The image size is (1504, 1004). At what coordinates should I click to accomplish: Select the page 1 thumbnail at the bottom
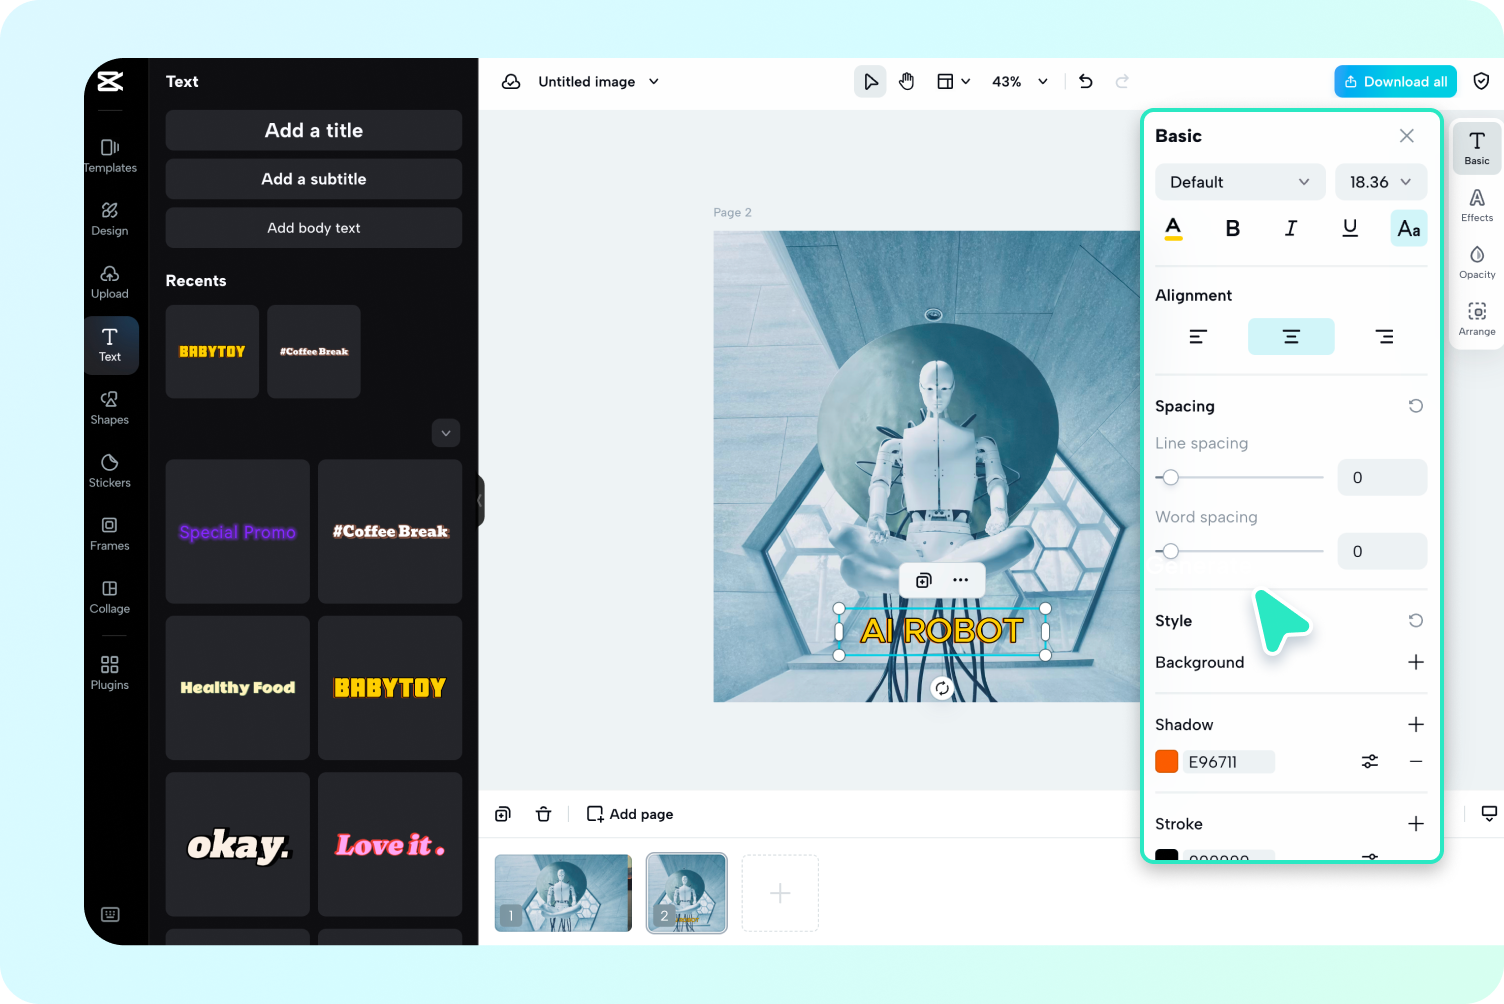click(562, 892)
